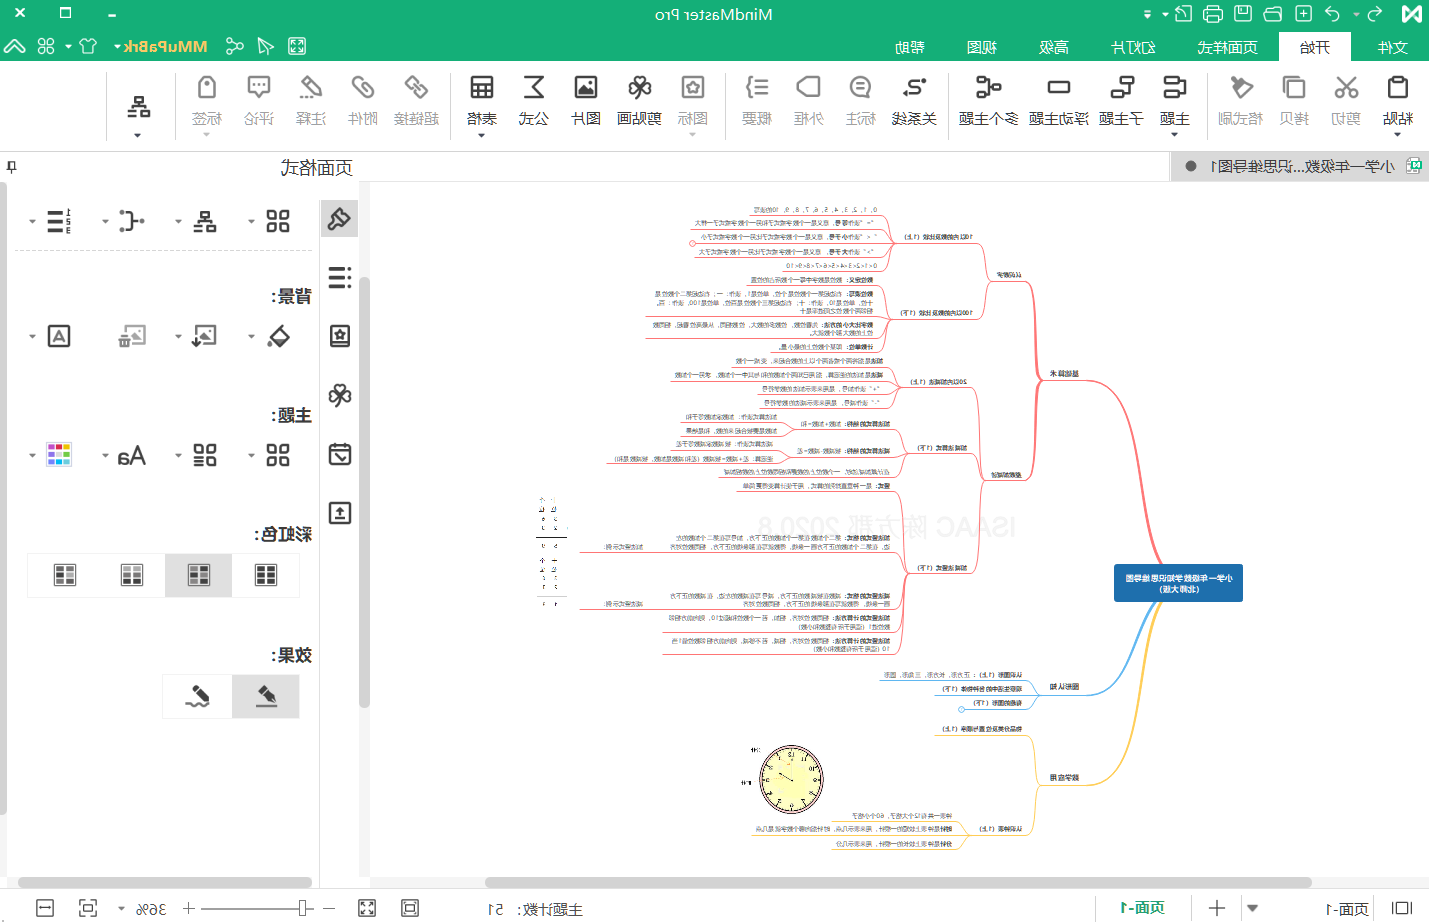Image resolution: width=1429 pixels, height=923 pixels.
Task: Pin the 页面格式 panel
Action: coord(12,167)
